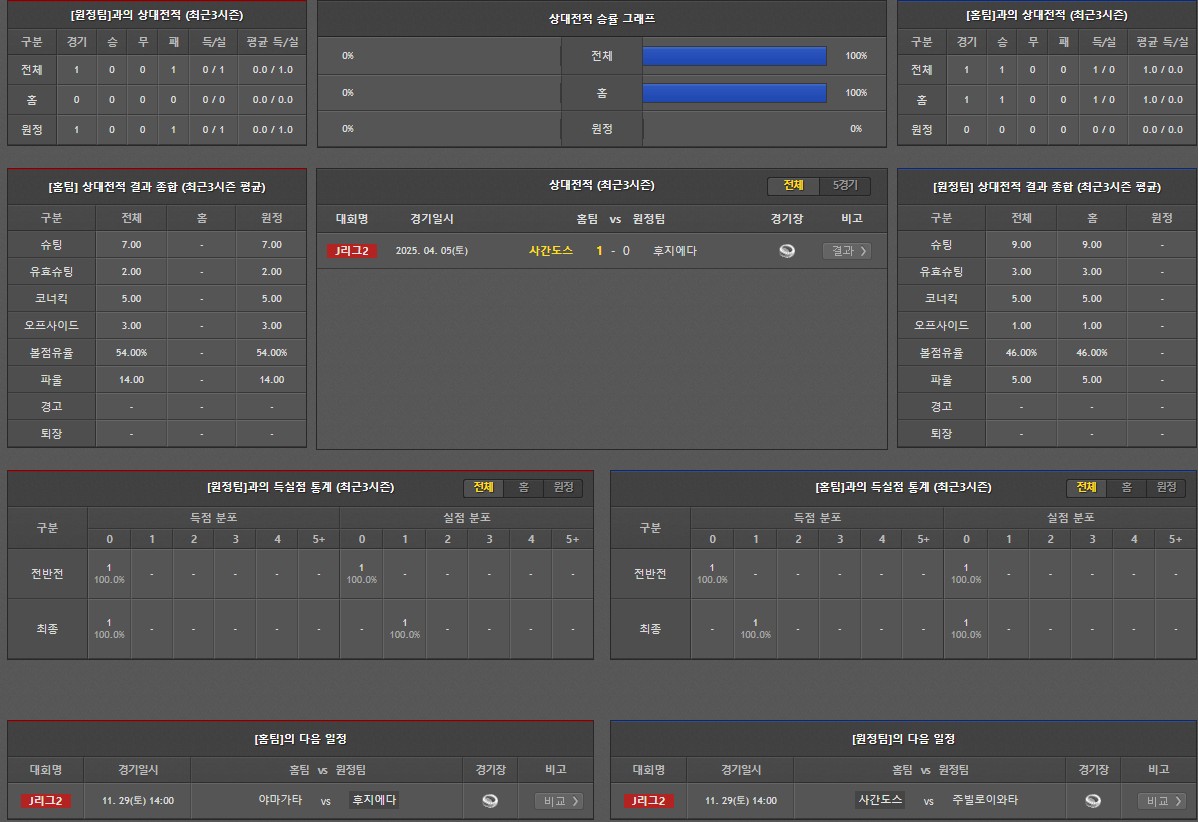Click 주빌로이와타 team name in next schedule
Screen dimensions: 1198x822
click(985, 800)
